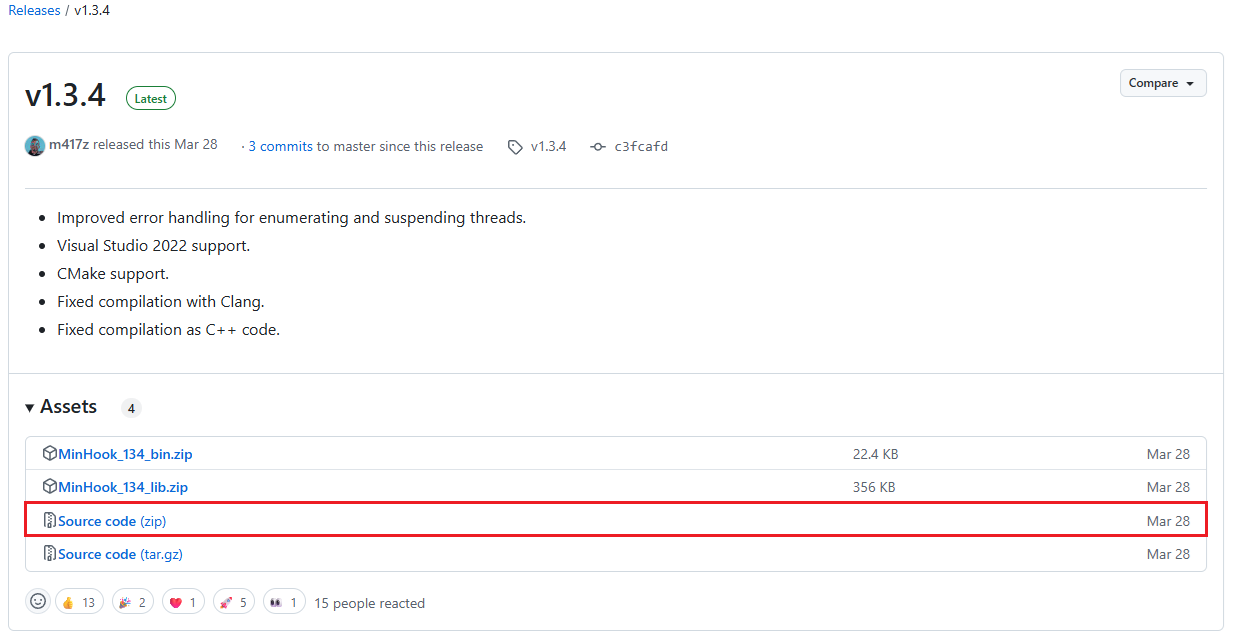This screenshot has width=1233, height=631.
Task: Open the 3 commits link
Action: click(280, 146)
